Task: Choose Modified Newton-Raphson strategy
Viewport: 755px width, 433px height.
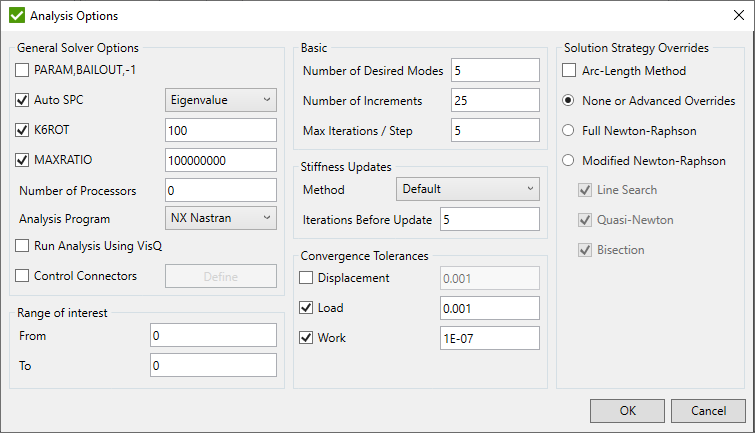Action: (569, 160)
